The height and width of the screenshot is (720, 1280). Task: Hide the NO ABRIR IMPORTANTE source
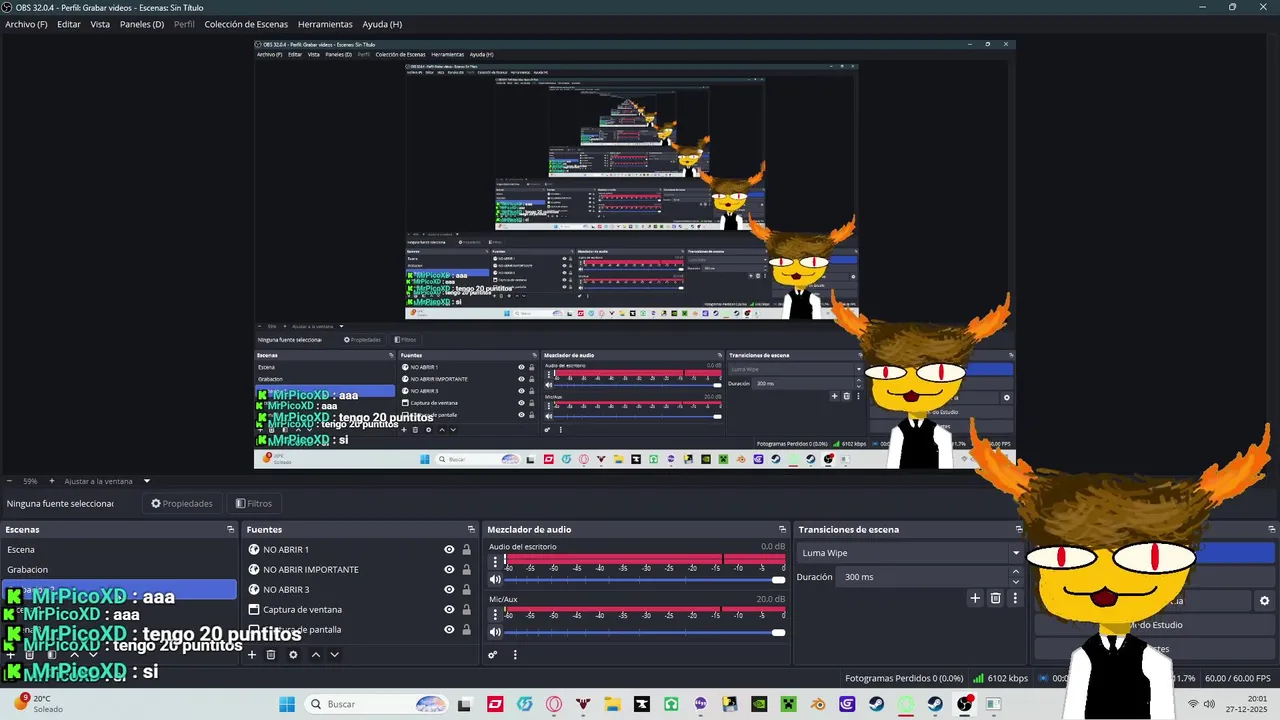pos(449,570)
